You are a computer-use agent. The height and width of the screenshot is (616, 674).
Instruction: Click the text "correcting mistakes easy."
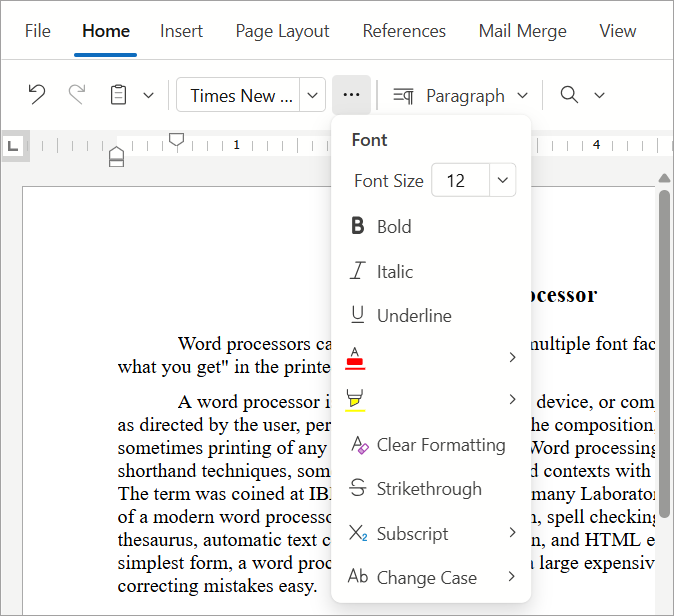point(218,585)
